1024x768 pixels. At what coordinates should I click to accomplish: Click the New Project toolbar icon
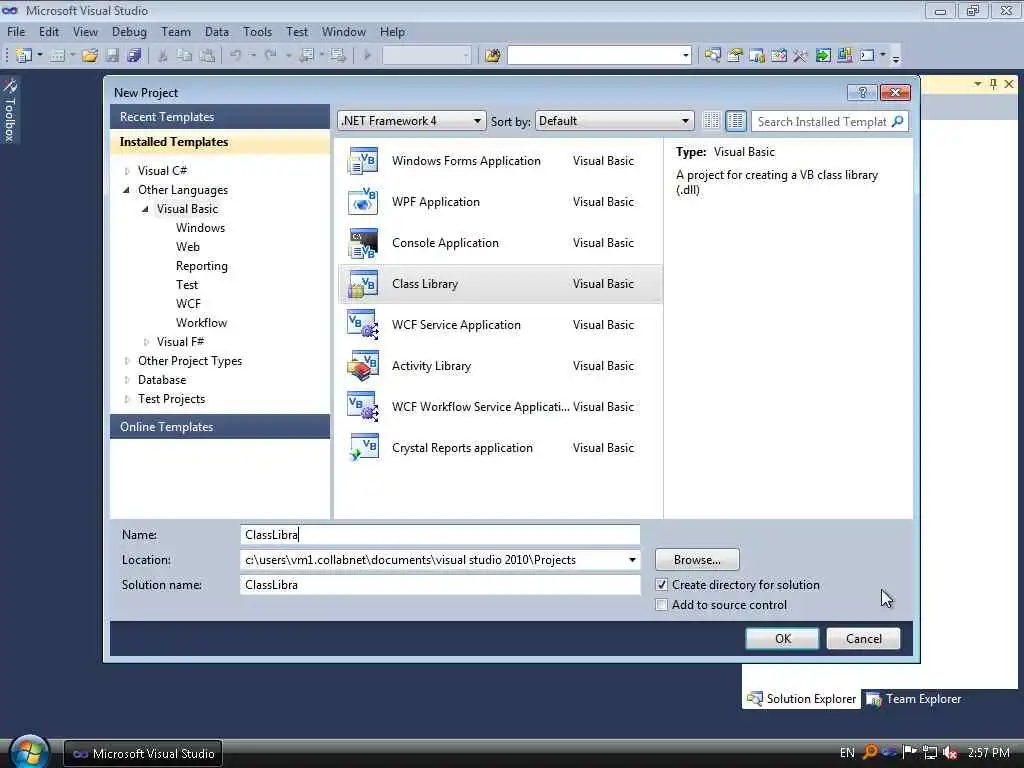point(24,56)
